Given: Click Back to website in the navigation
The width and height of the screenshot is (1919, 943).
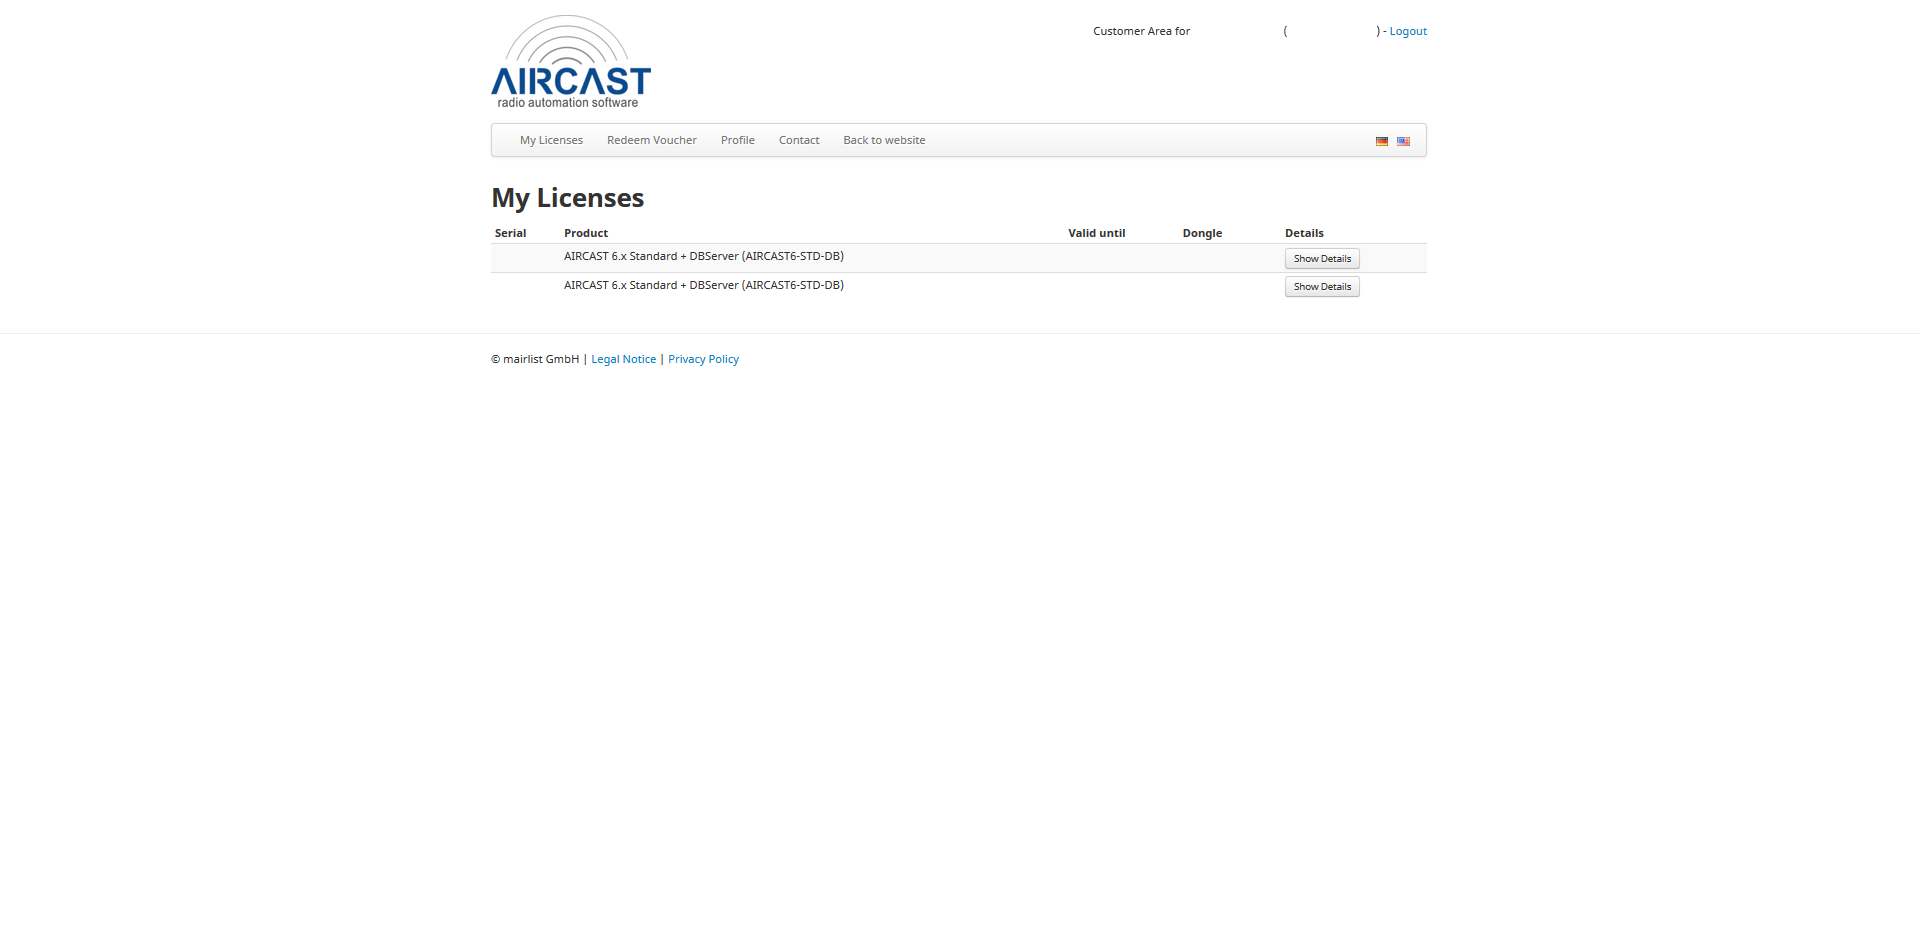Looking at the screenshot, I should 883,140.
